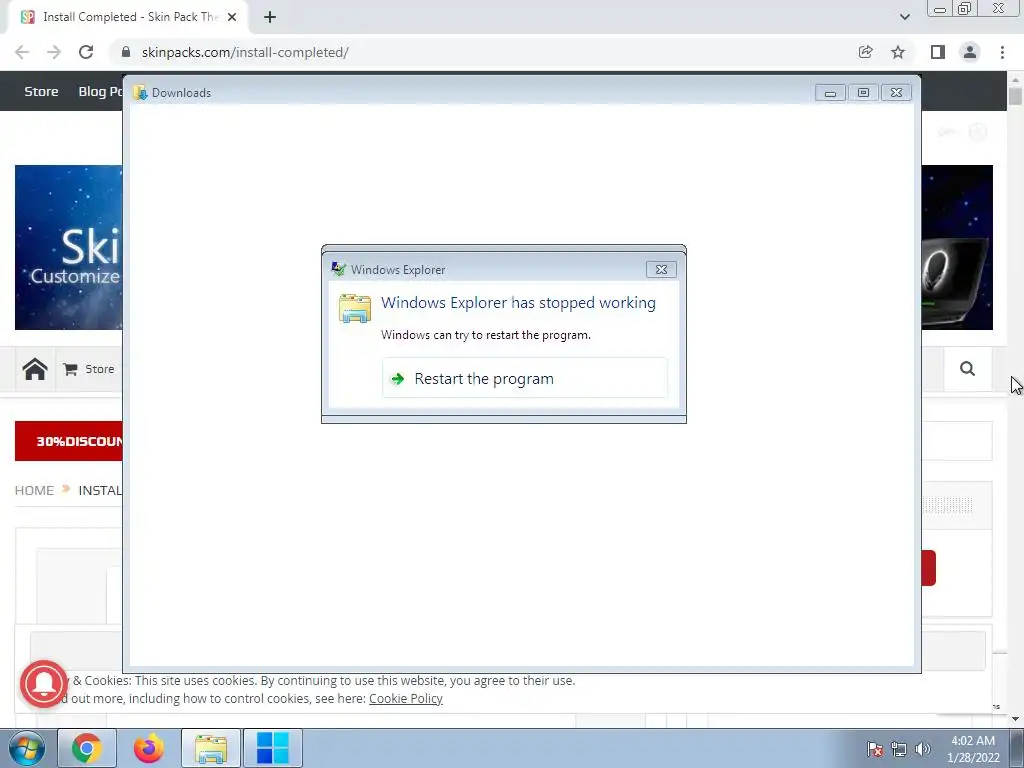Click the 30% discount red banner

69,441
